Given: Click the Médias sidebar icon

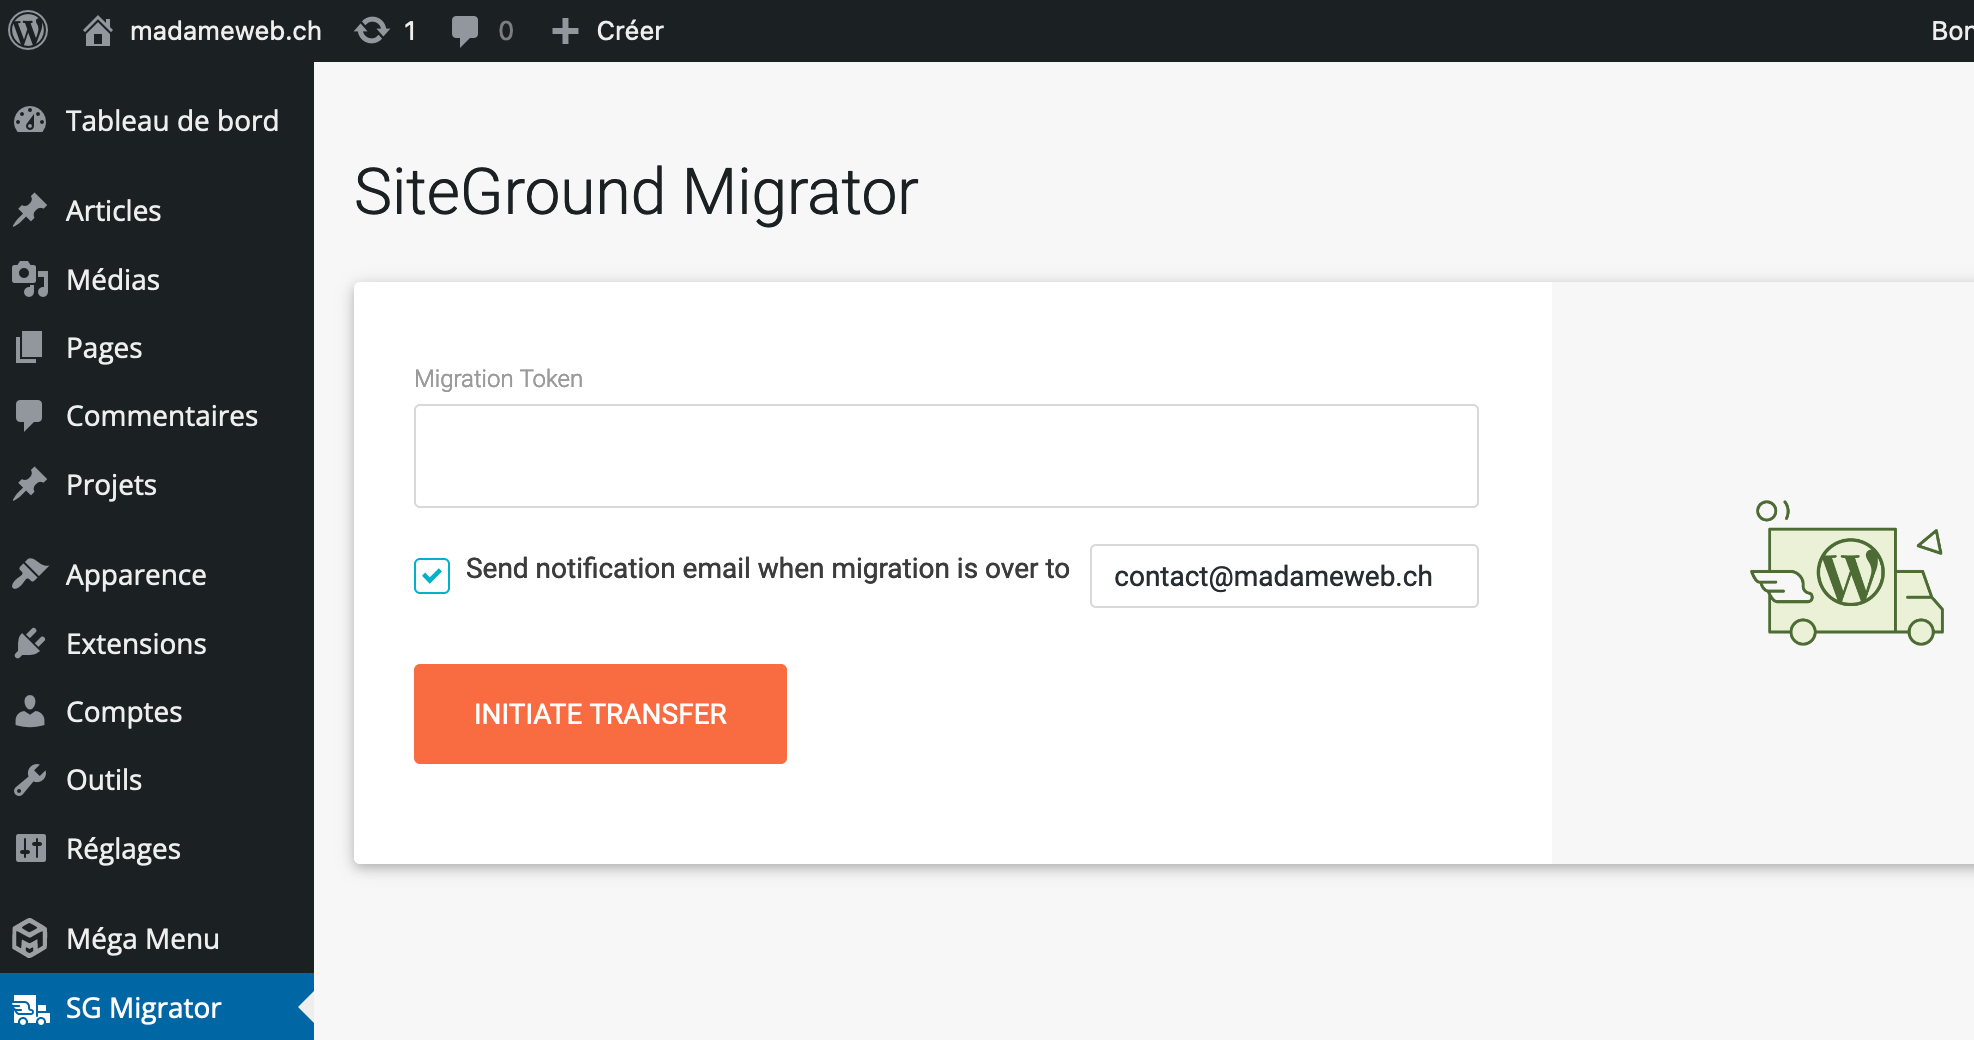Looking at the screenshot, I should (x=30, y=280).
